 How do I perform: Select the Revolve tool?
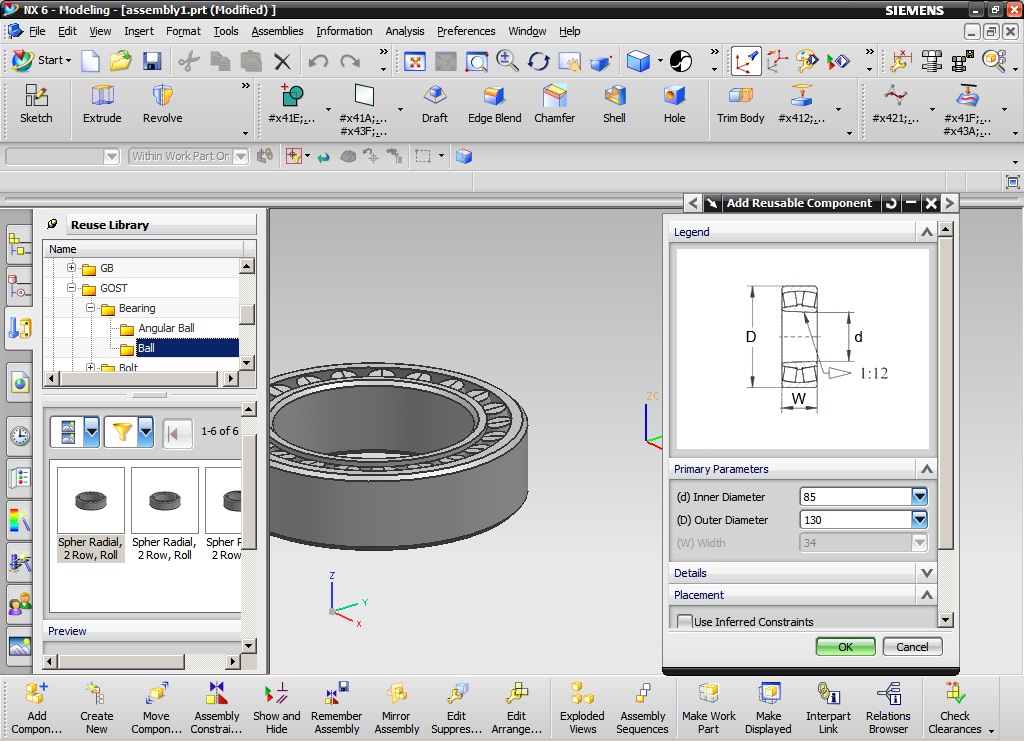tap(163, 104)
